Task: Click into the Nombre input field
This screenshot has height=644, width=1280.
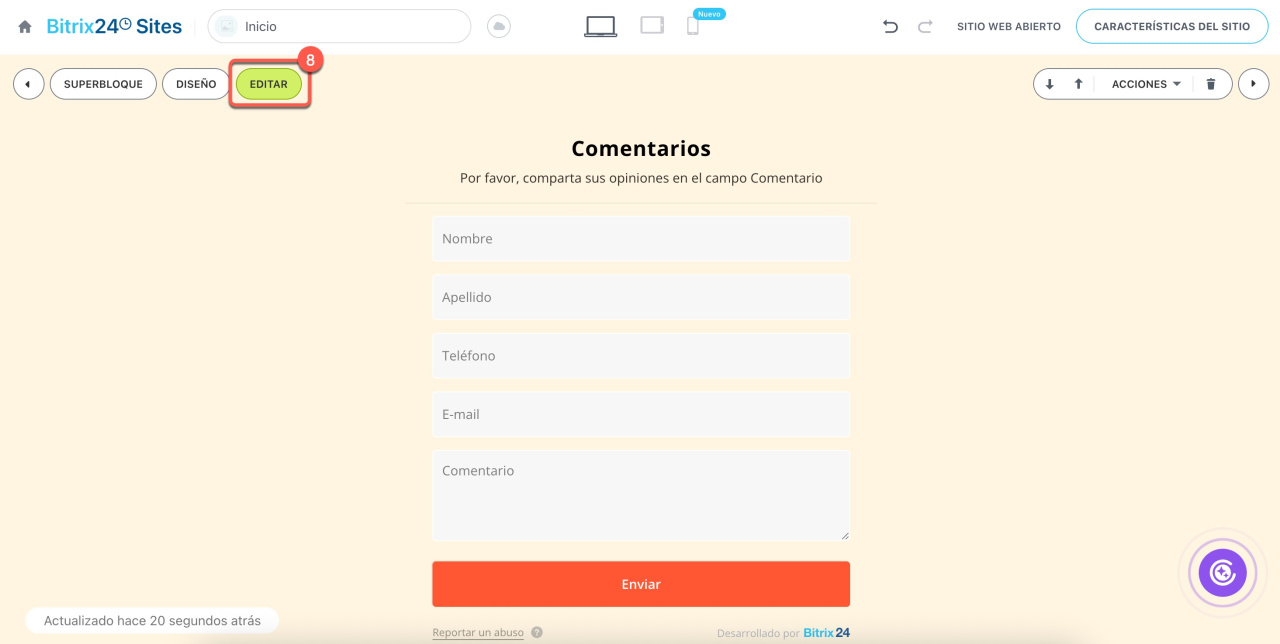Action: 641,239
